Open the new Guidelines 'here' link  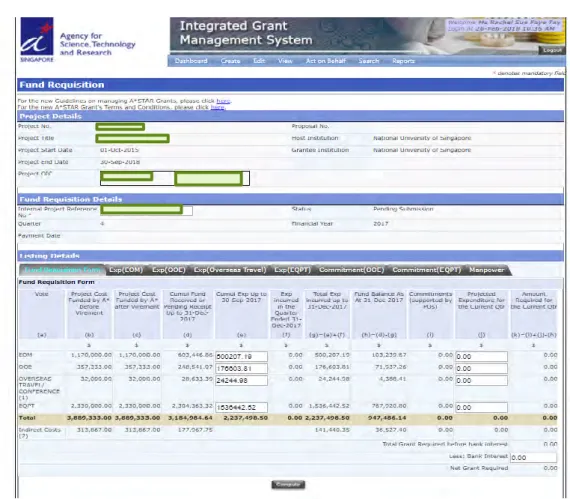click(223, 101)
